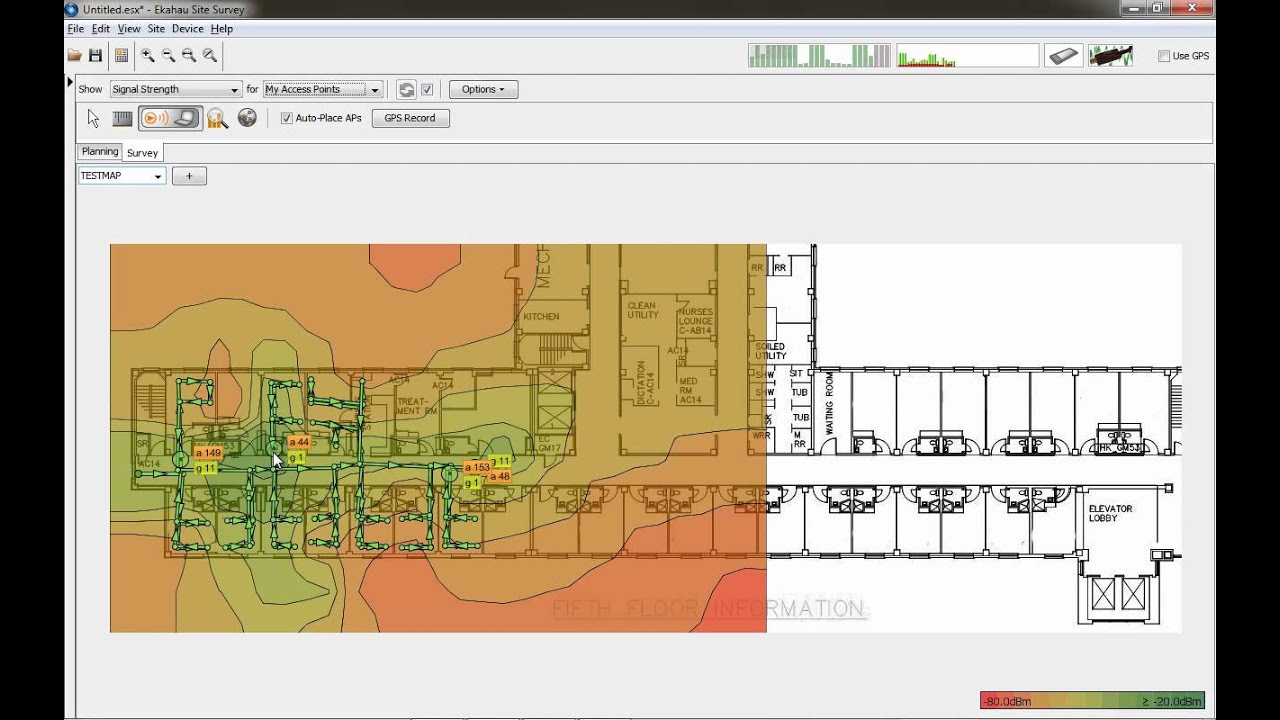The height and width of the screenshot is (720, 1280).
Task: Zoom out using the first minus magnifier
Action: click(x=169, y=56)
